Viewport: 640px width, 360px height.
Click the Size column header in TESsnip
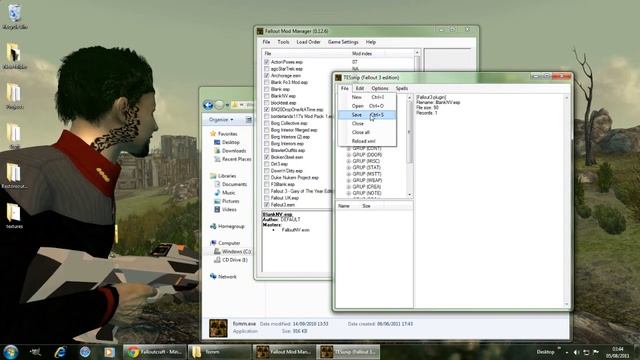click(x=366, y=206)
